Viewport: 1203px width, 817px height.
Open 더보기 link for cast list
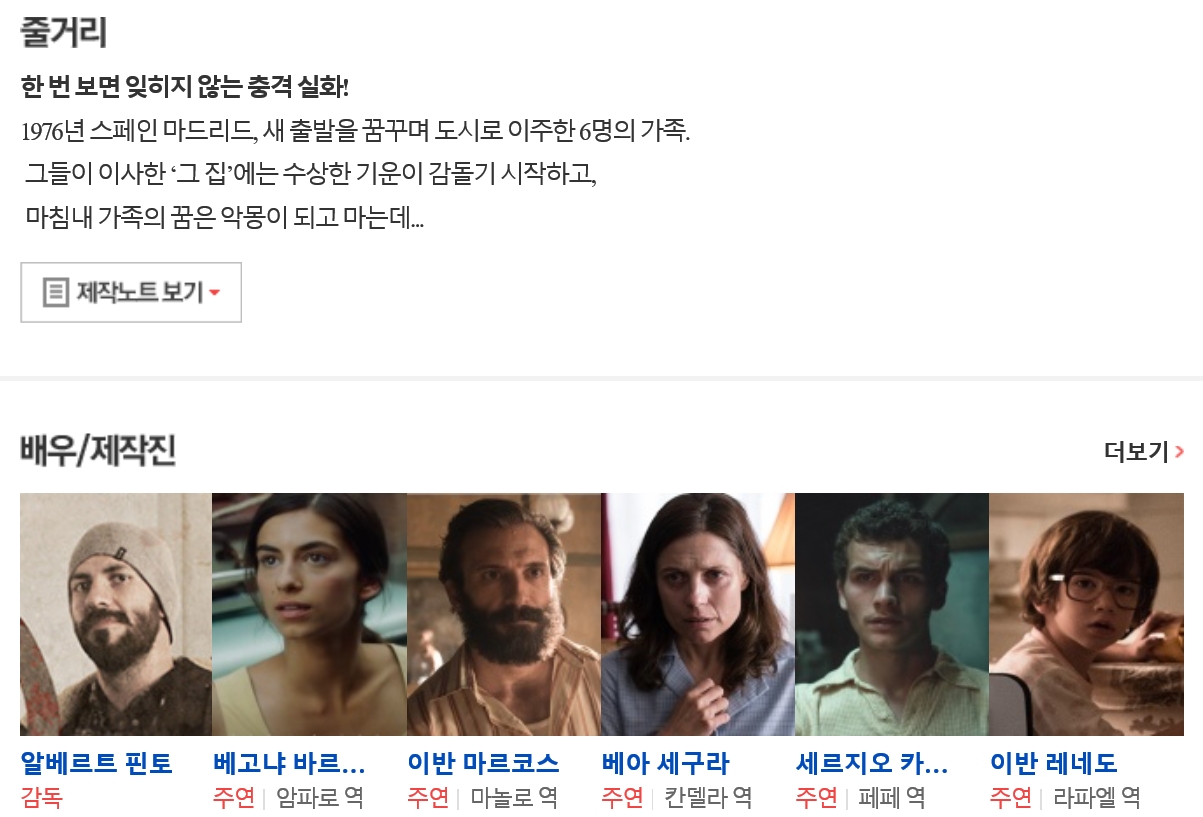coord(1144,451)
